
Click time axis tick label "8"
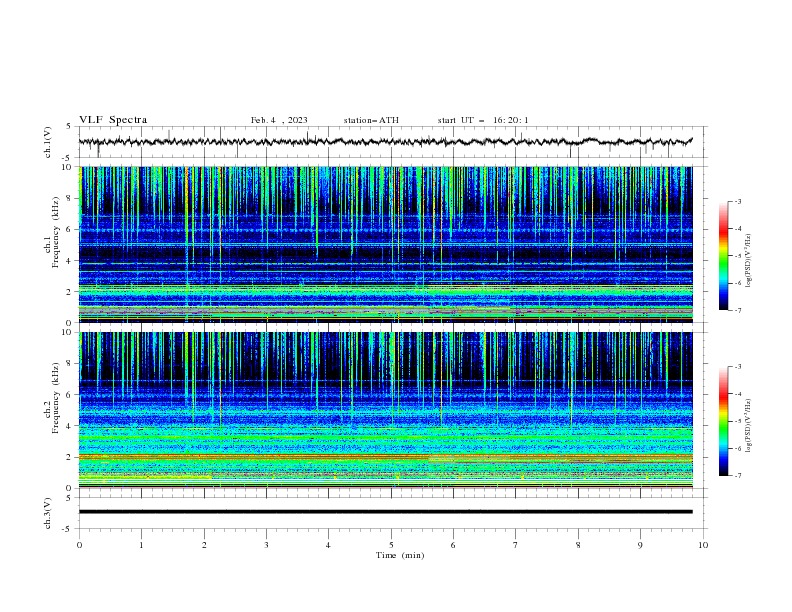578,545
